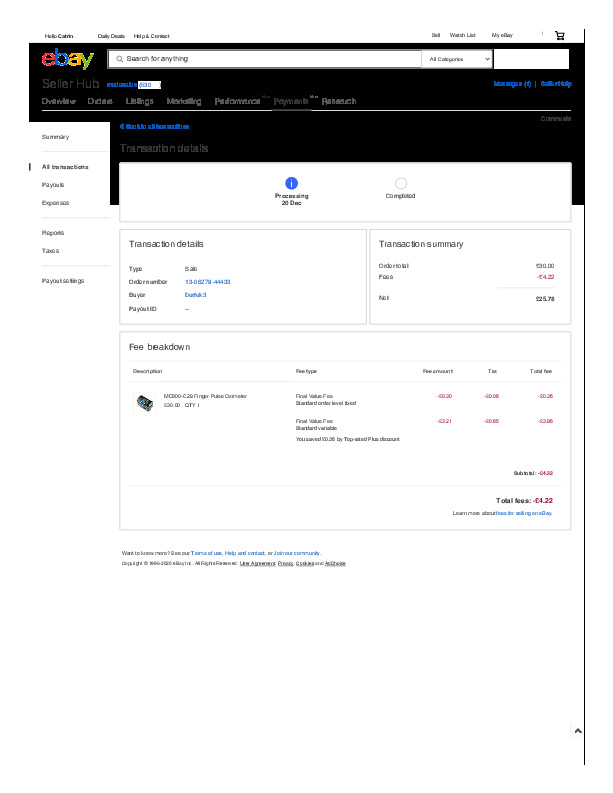Click the Terms of use link
The image size is (613, 793).
pos(206,552)
